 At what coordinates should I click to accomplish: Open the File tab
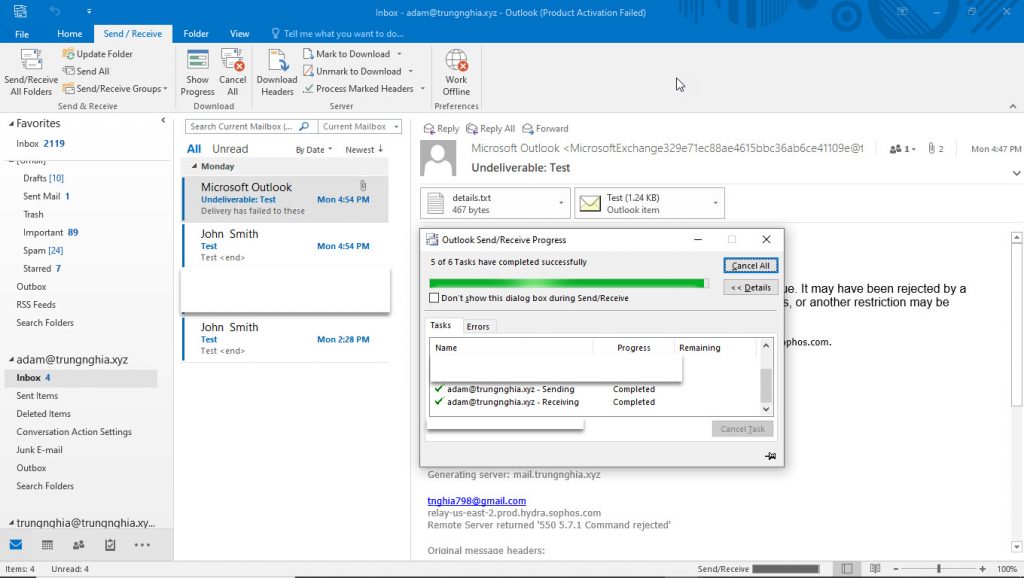tap(22, 33)
